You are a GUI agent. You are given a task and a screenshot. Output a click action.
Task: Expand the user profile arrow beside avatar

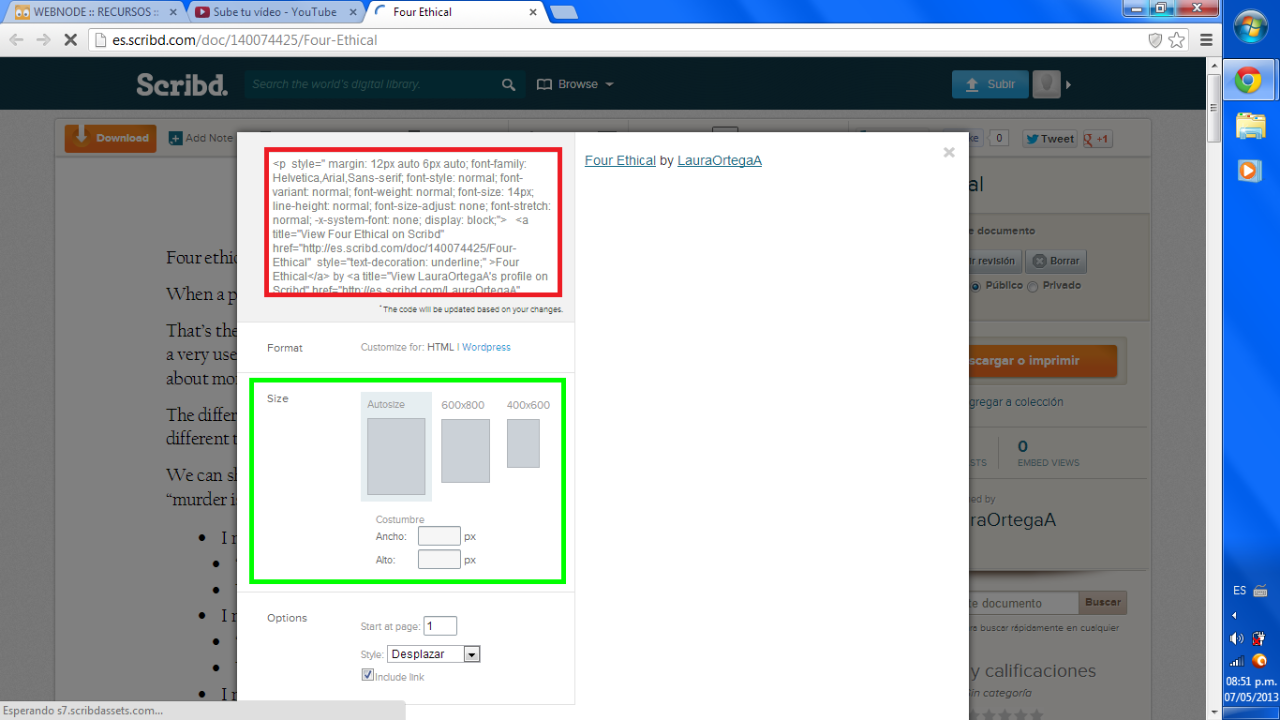(x=1068, y=85)
